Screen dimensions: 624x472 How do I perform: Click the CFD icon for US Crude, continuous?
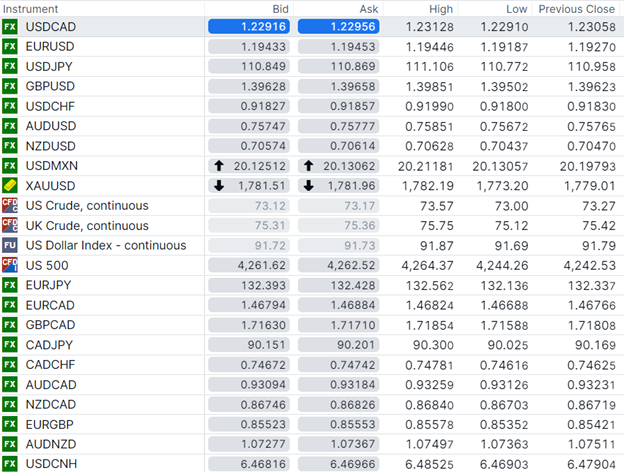pos(10,206)
